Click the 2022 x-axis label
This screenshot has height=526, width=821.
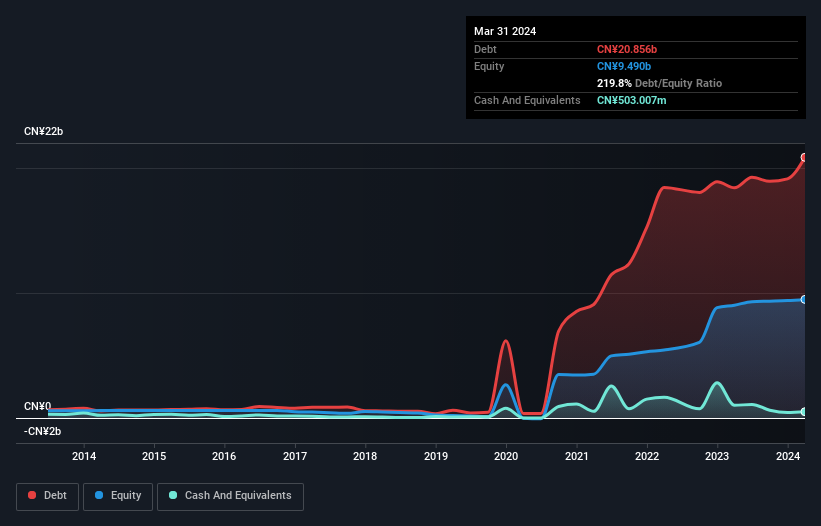(647, 456)
